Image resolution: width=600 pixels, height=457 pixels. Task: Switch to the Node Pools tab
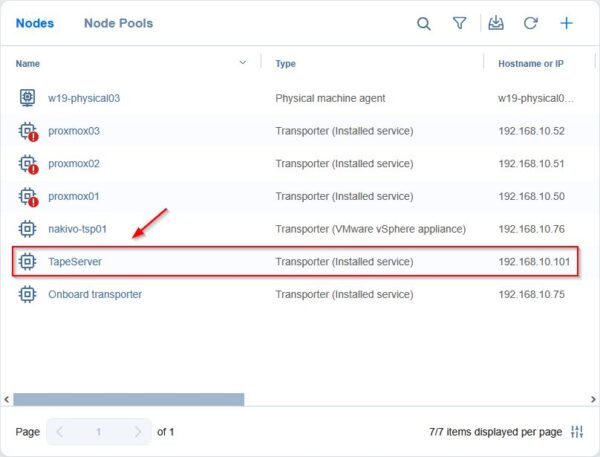point(118,23)
